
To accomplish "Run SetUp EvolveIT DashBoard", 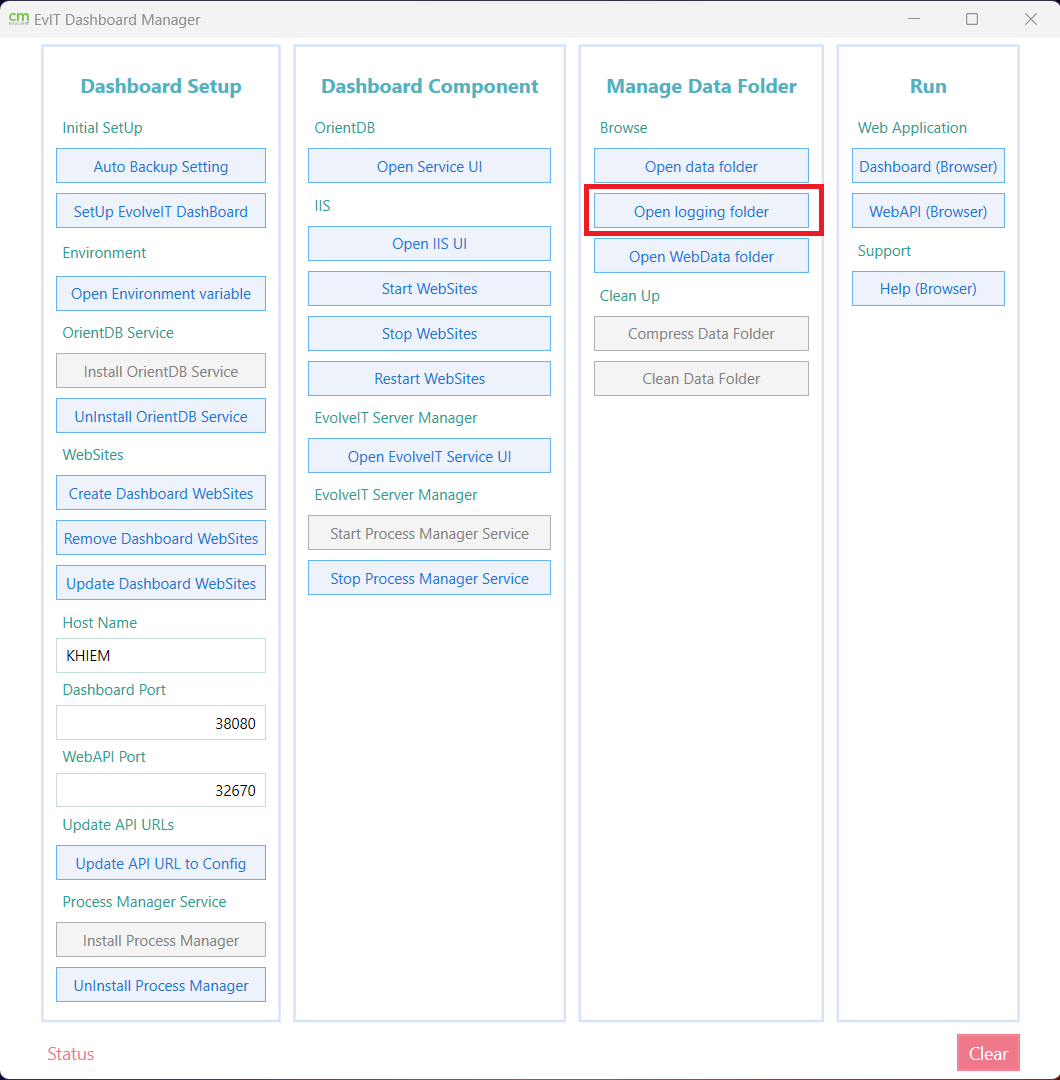I will [x=160, y=211].
